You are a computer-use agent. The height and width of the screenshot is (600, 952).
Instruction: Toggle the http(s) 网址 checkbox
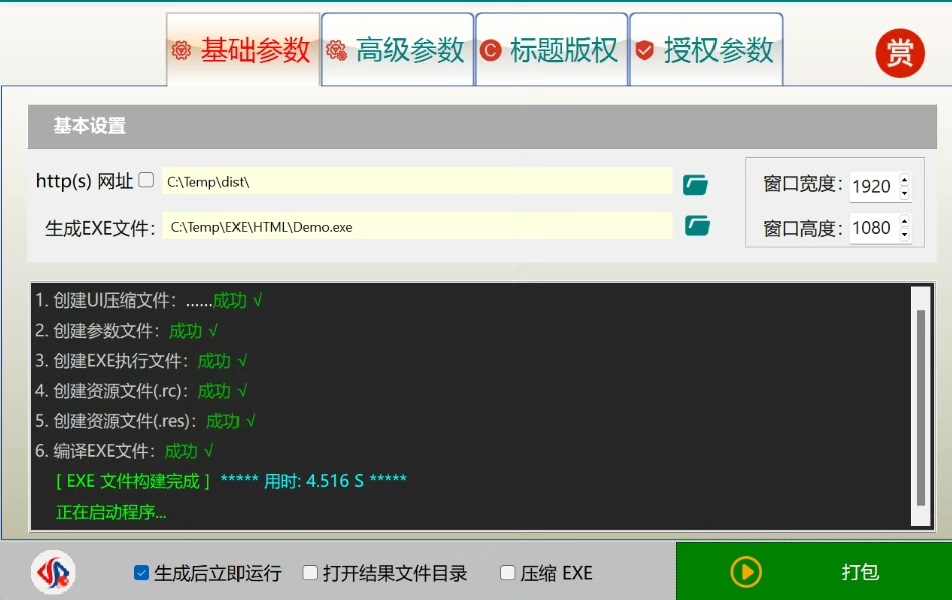click(x=146, y=180)
